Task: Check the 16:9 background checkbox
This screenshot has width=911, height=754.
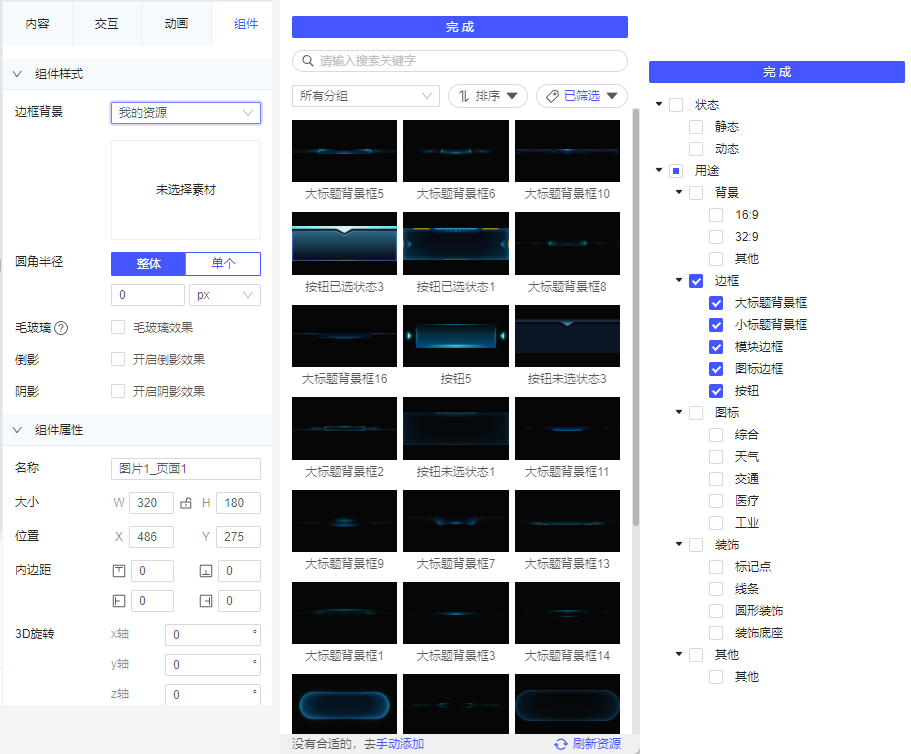Action: (716, 215)
